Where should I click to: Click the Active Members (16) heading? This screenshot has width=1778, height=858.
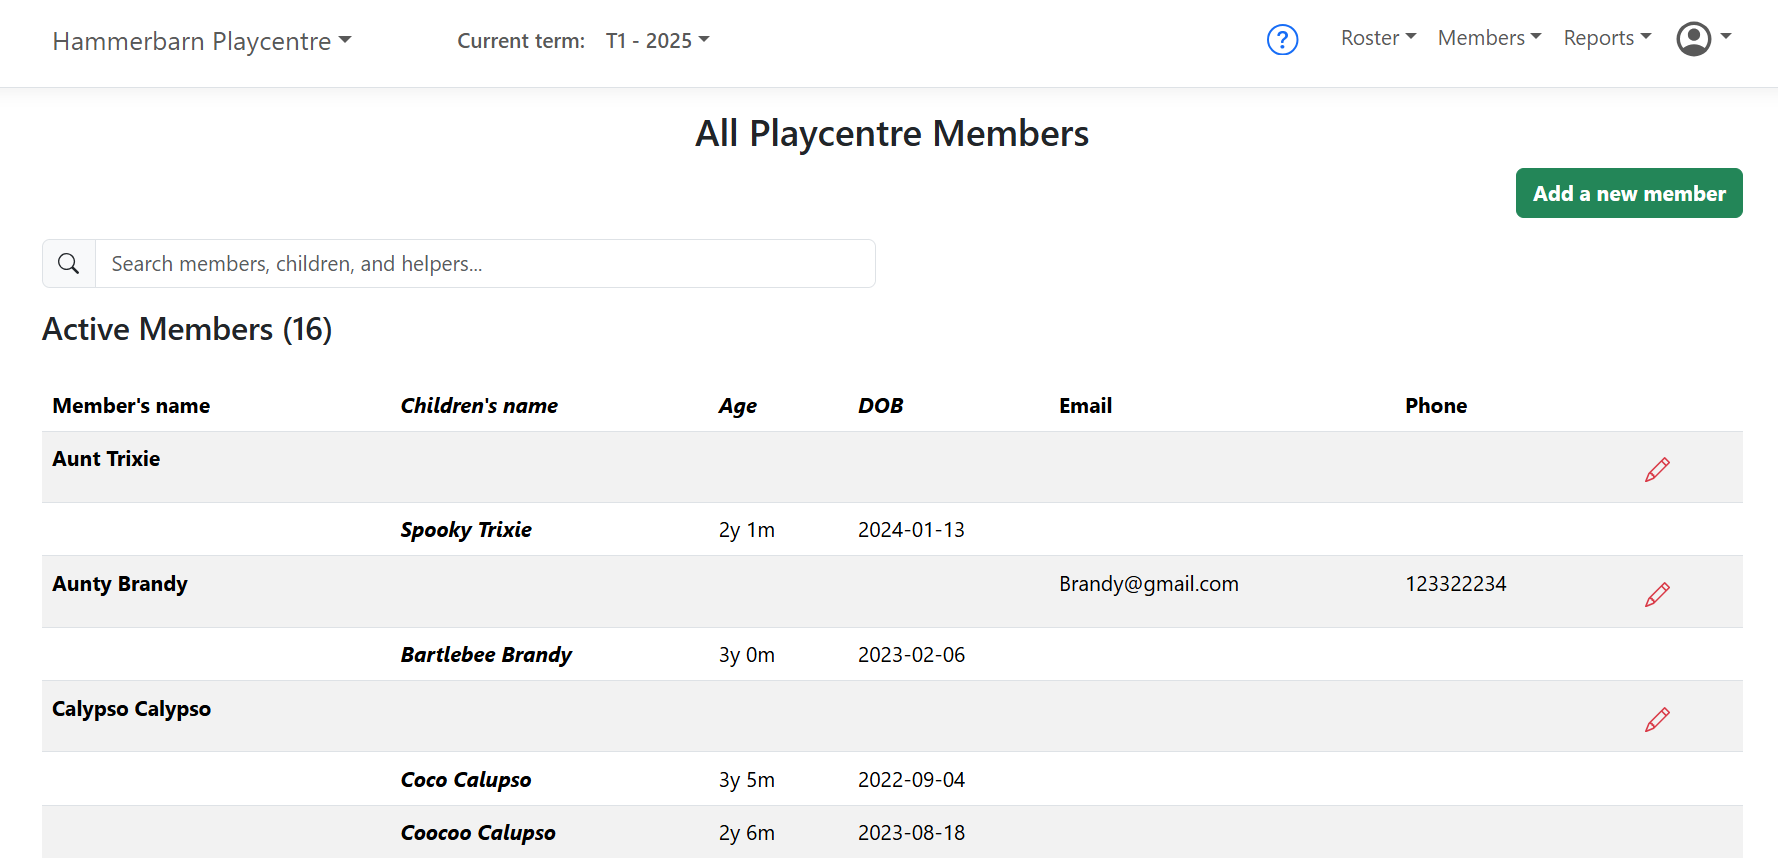[187, 329]
